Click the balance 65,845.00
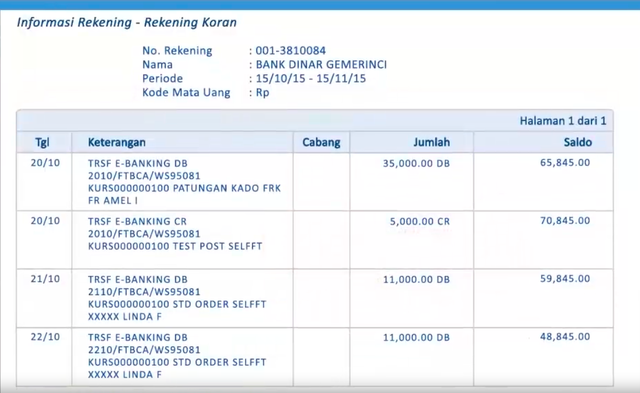Screen dimensions: 640x393 [x=565, y=163]
